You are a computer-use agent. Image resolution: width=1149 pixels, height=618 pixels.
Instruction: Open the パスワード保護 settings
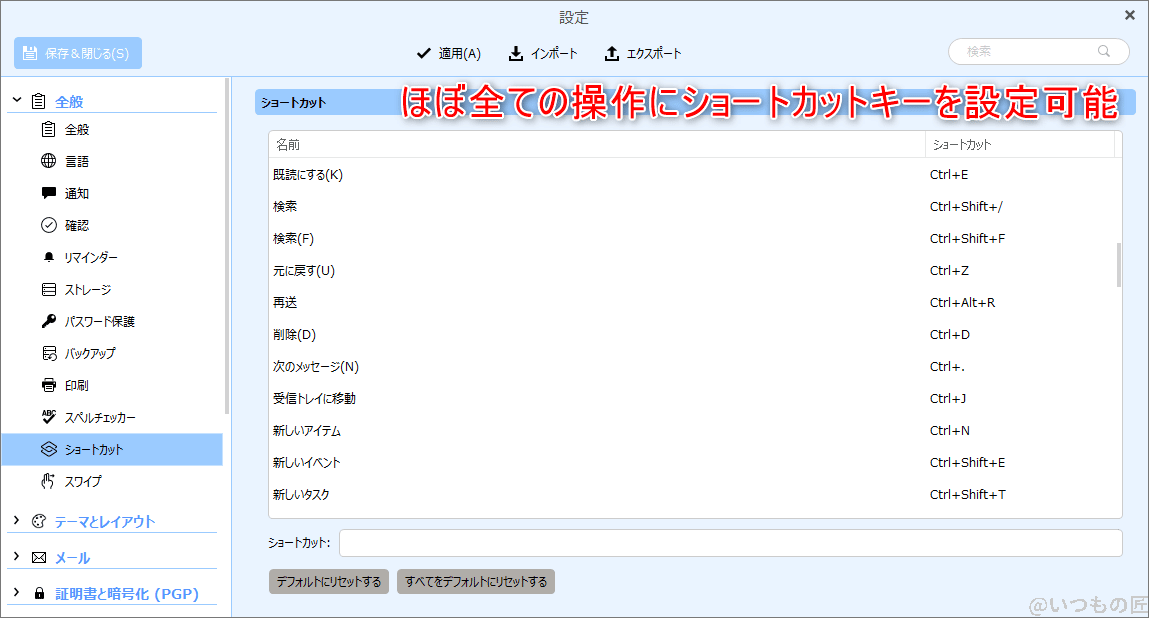coord(95,320)
